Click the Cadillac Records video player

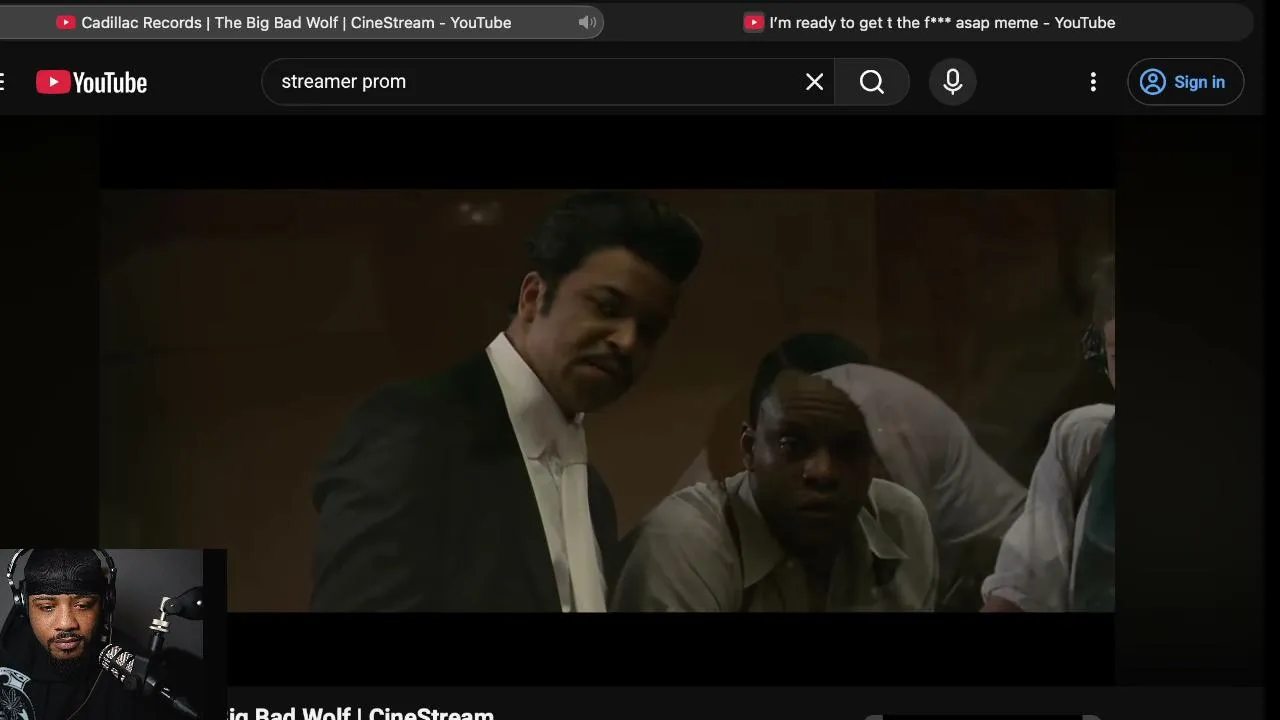607,400
